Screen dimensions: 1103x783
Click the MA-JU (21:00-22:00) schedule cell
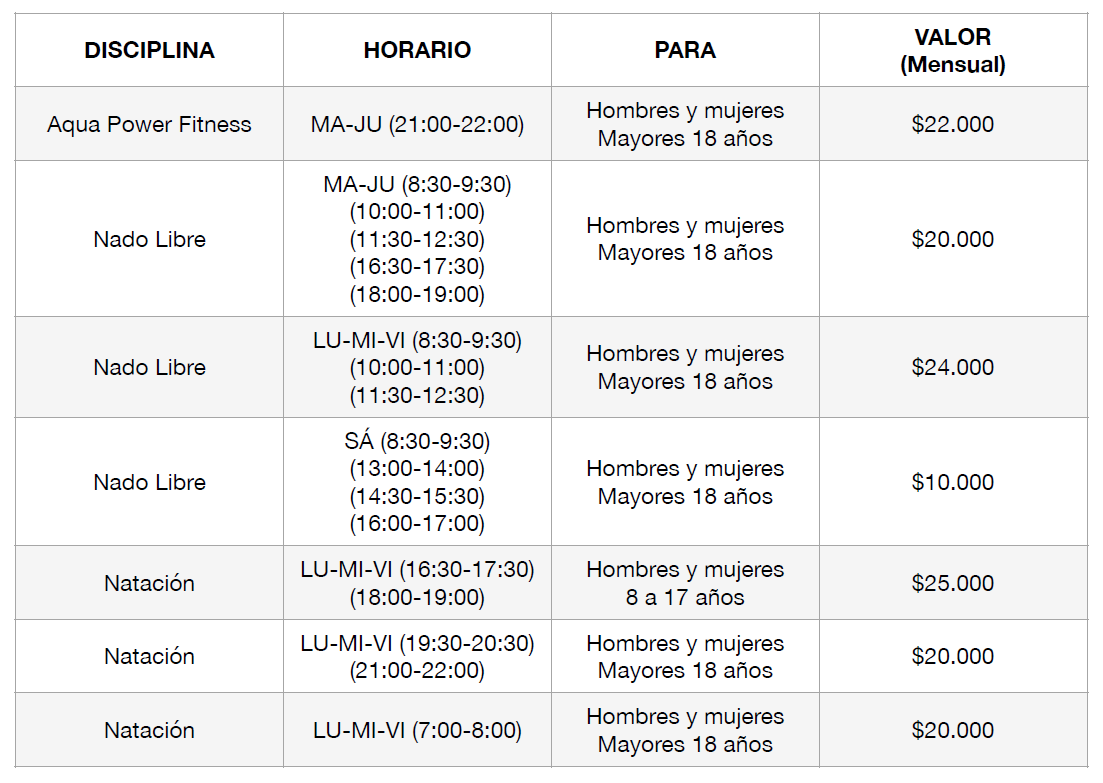tap(417, 125)
